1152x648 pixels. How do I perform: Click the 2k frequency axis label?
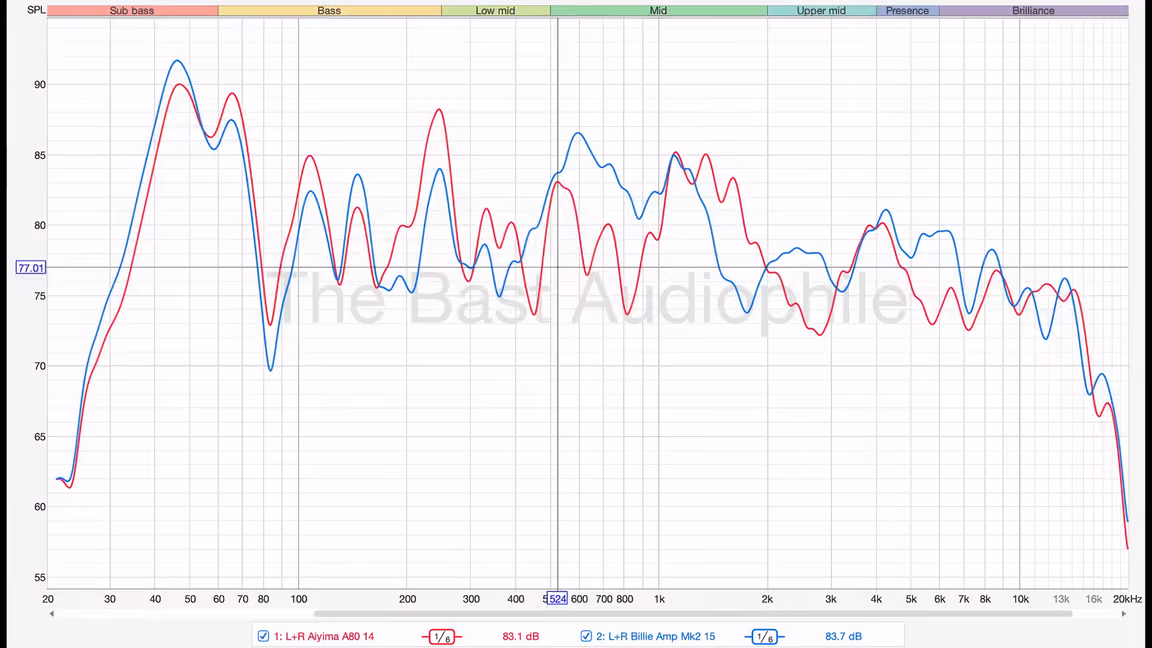coord(767,600)
